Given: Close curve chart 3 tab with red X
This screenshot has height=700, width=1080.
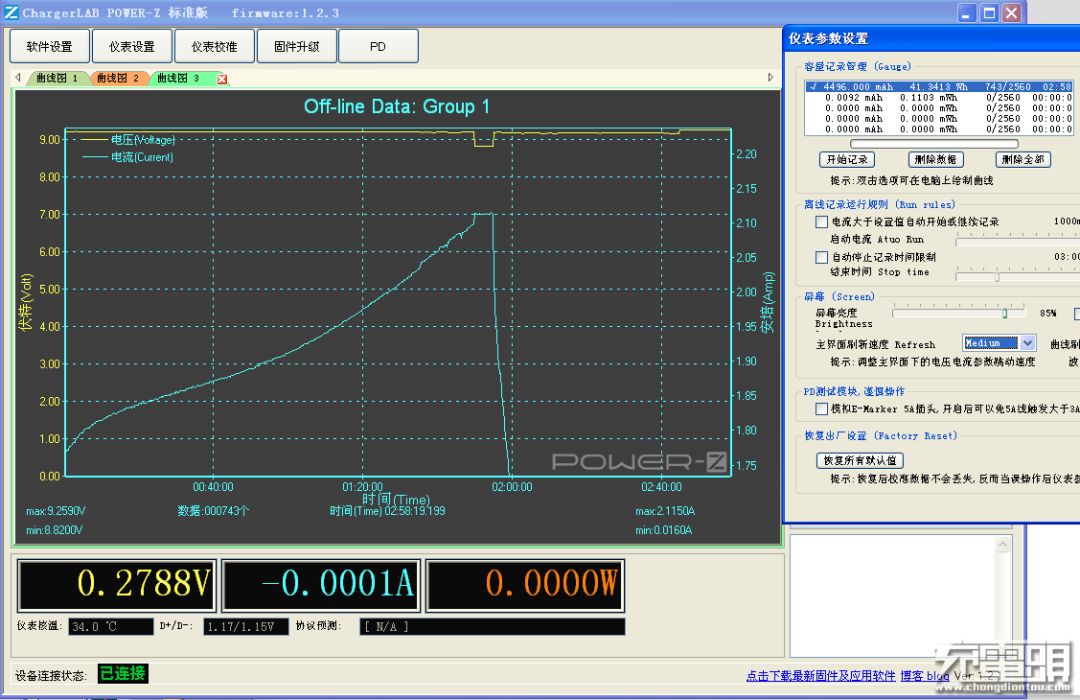Looking at the screenshot, I should [x=222, y=79].
